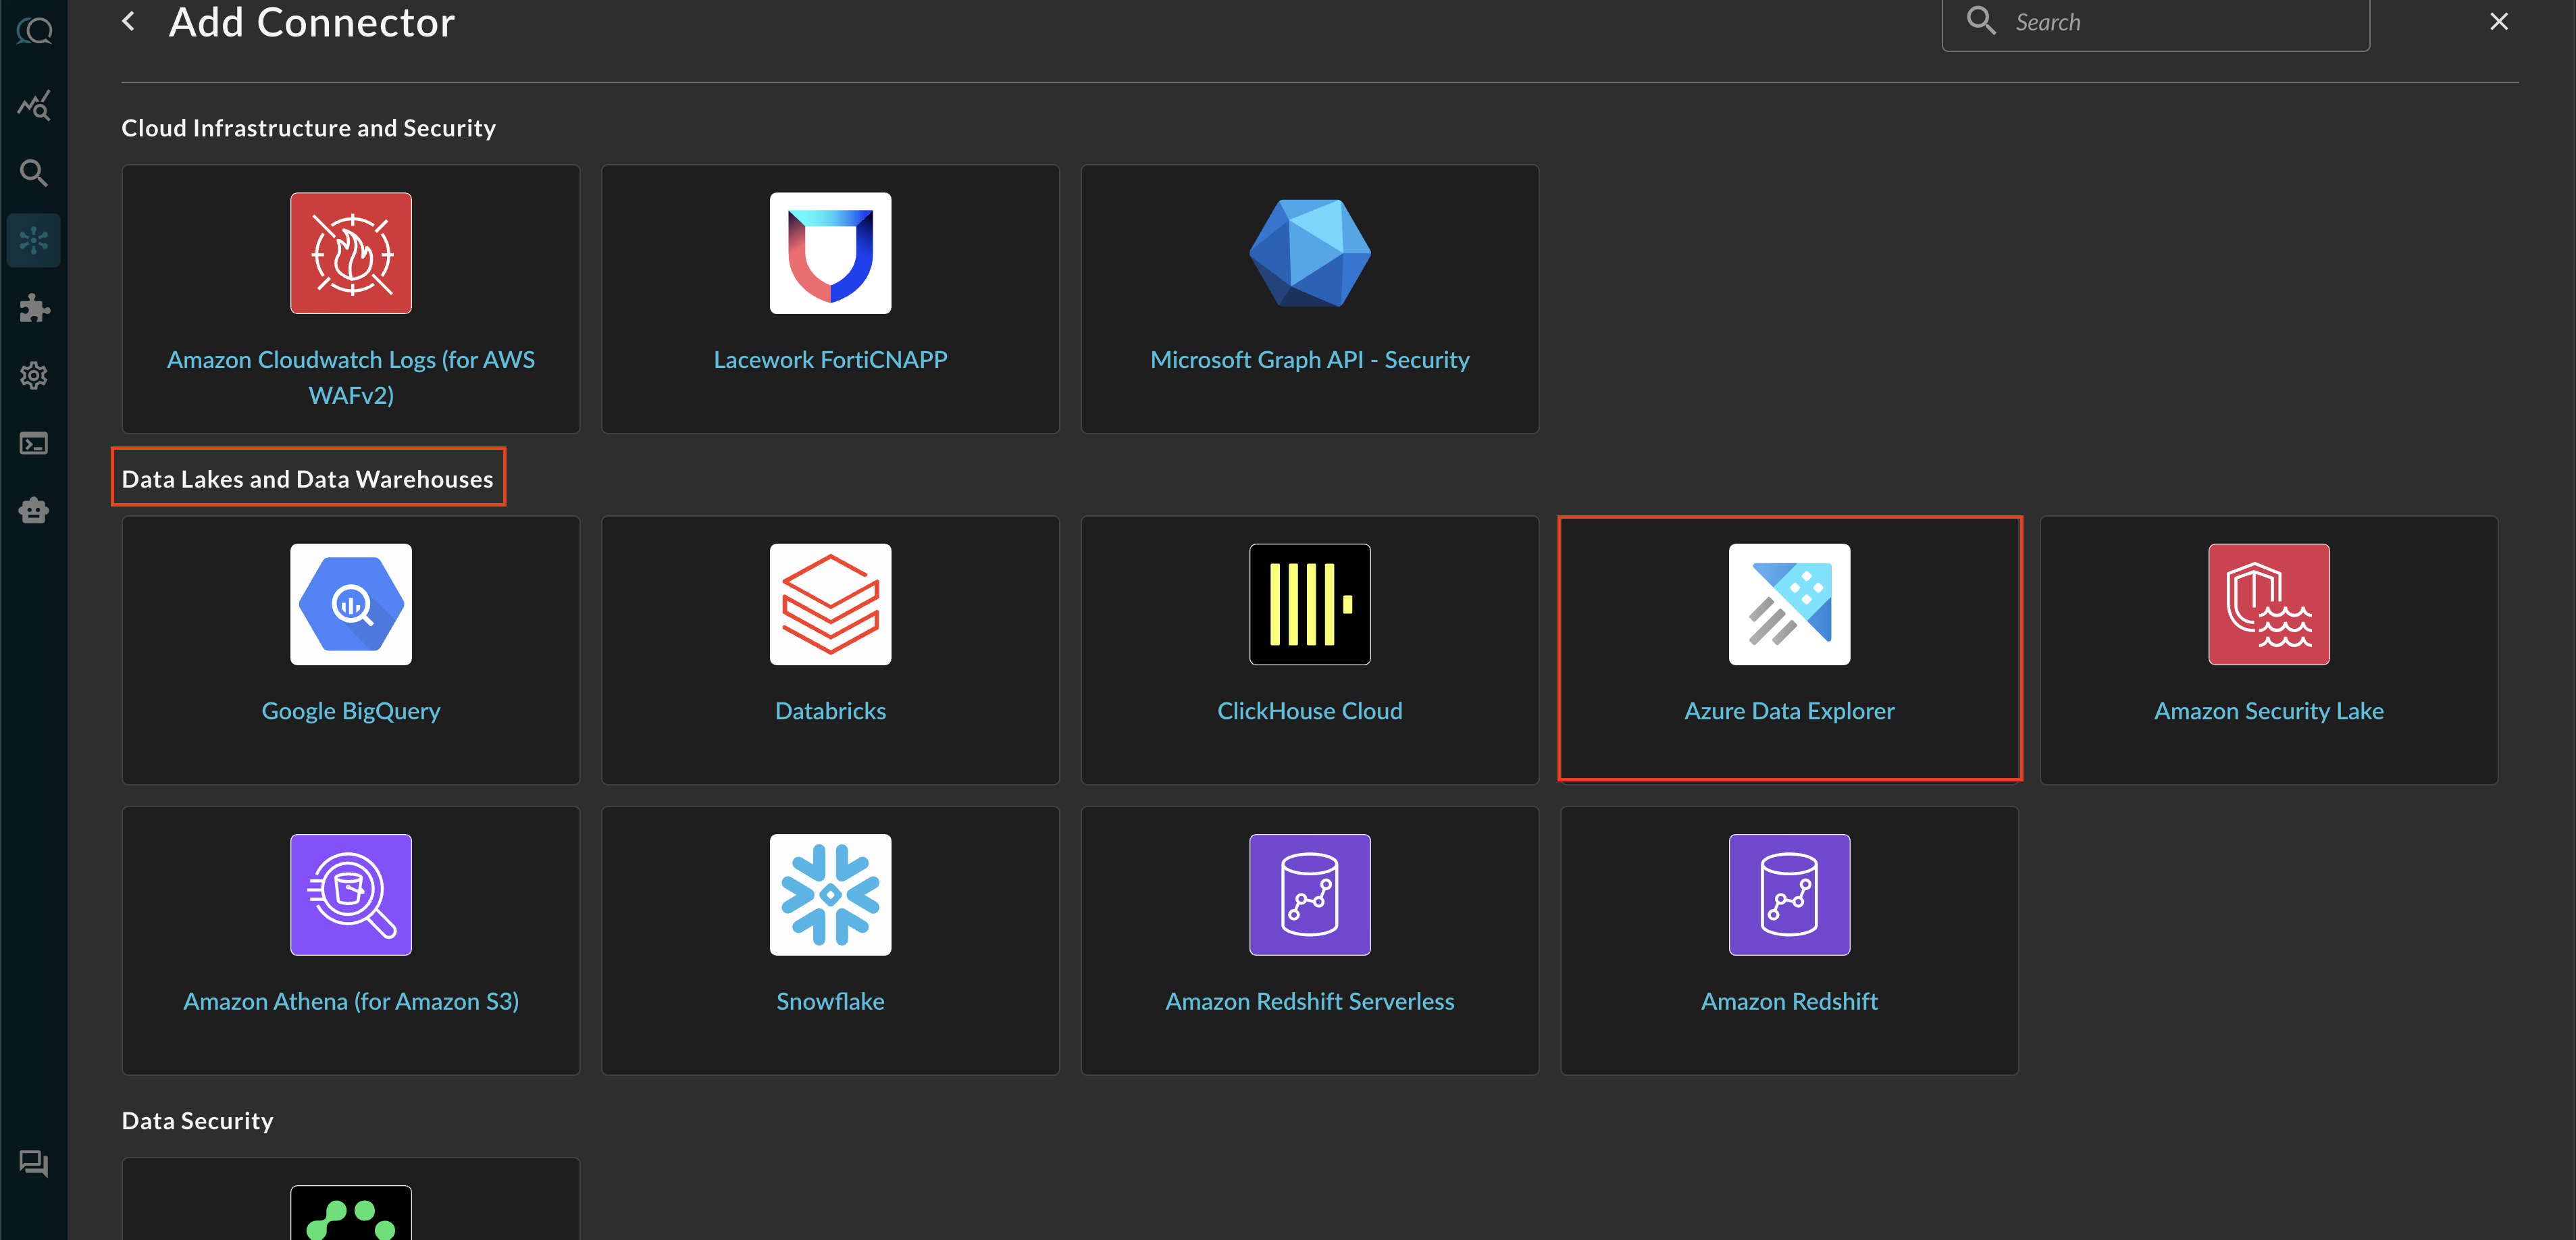Select the Amazon Security Lake icon

click(2268, 604)
